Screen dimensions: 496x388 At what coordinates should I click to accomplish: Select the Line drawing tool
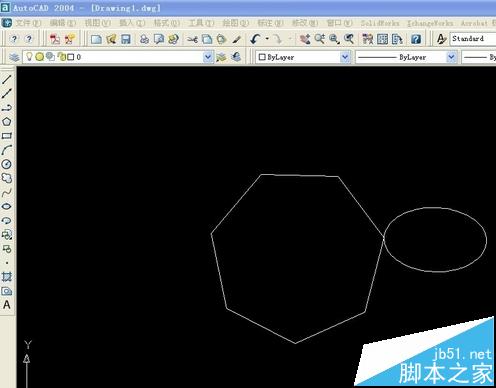7,79
